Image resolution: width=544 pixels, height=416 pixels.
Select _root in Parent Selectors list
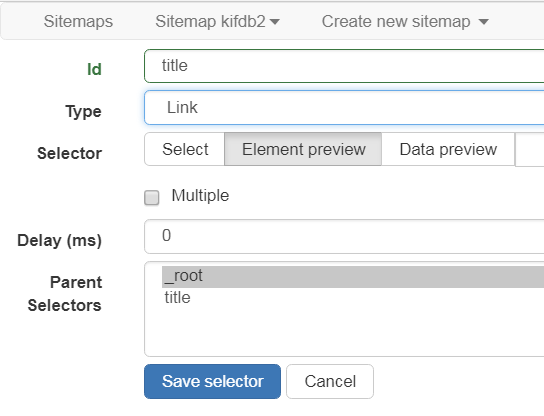click(x=353, y=277)
